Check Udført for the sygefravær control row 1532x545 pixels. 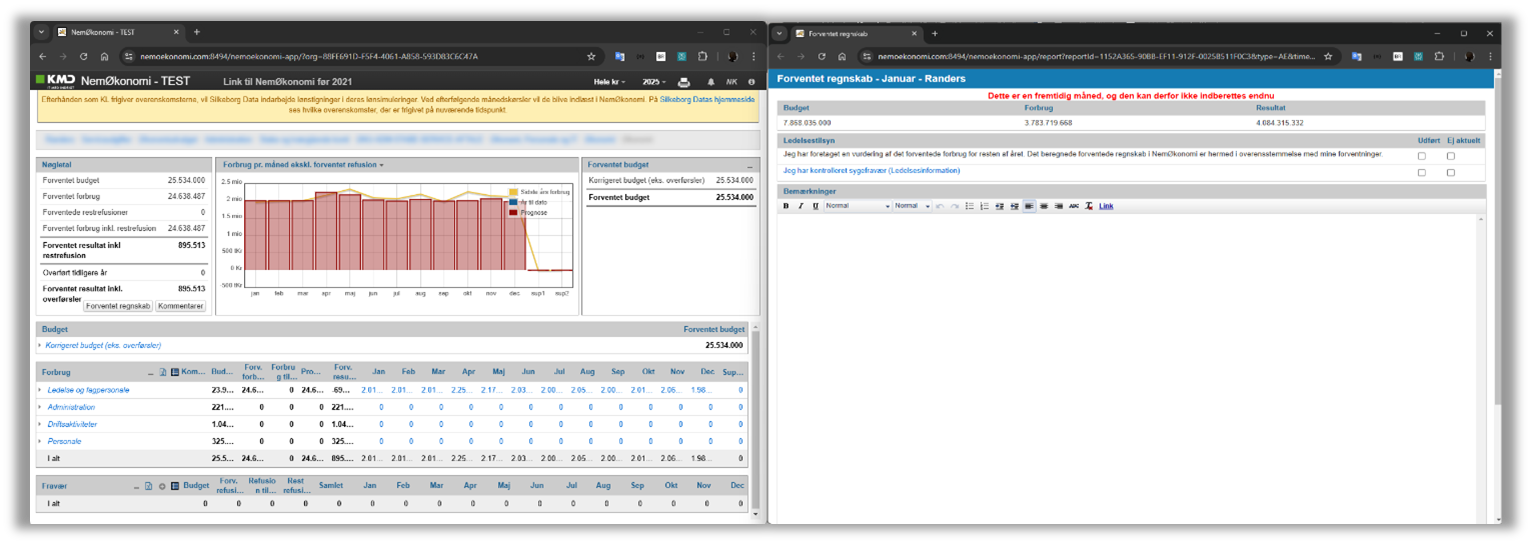[x=1422, y=173]
